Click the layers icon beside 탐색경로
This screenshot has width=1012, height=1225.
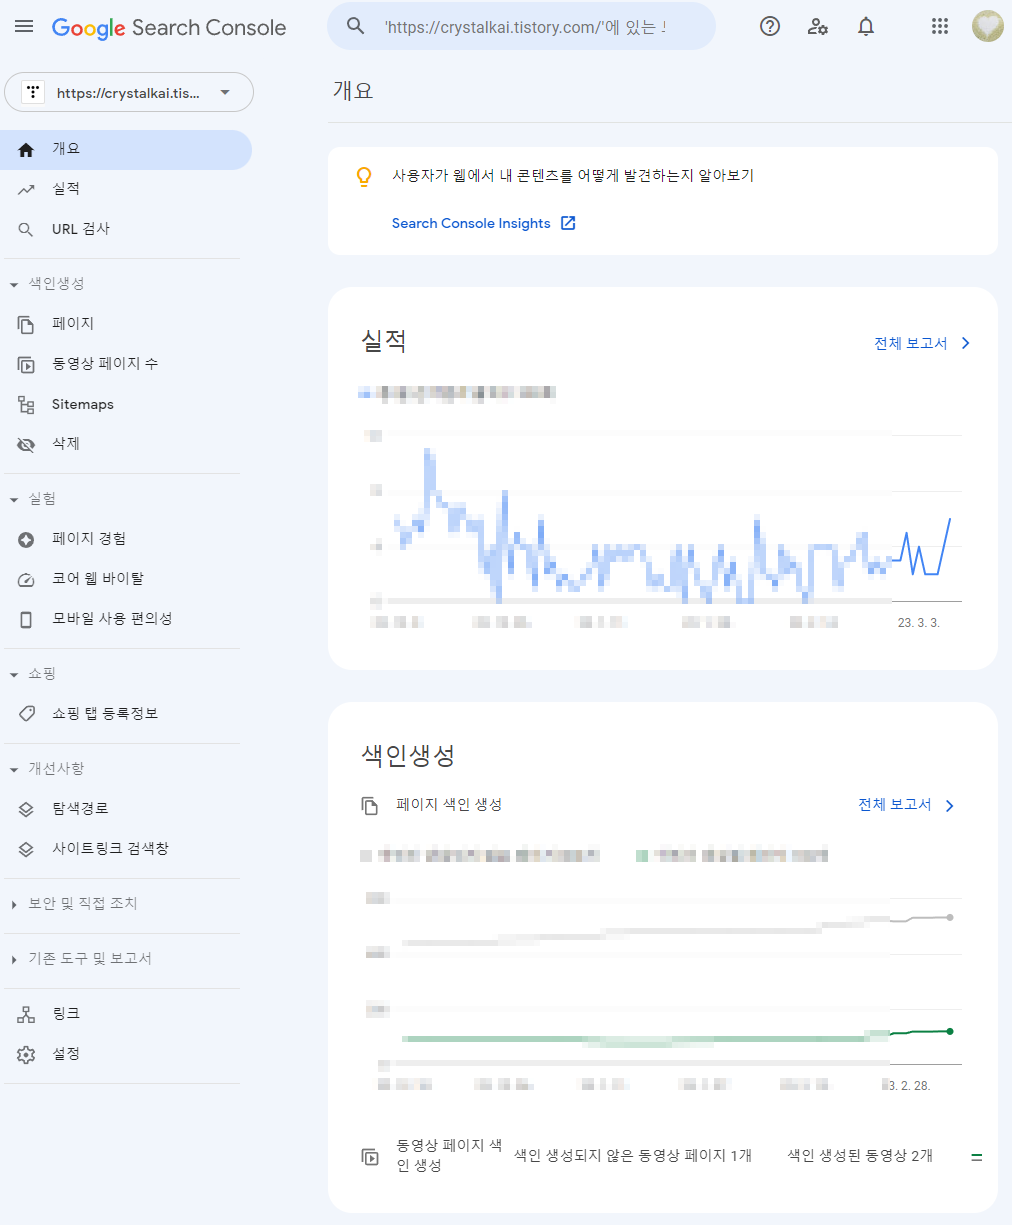pyautogui.click(x=26, y=810)
